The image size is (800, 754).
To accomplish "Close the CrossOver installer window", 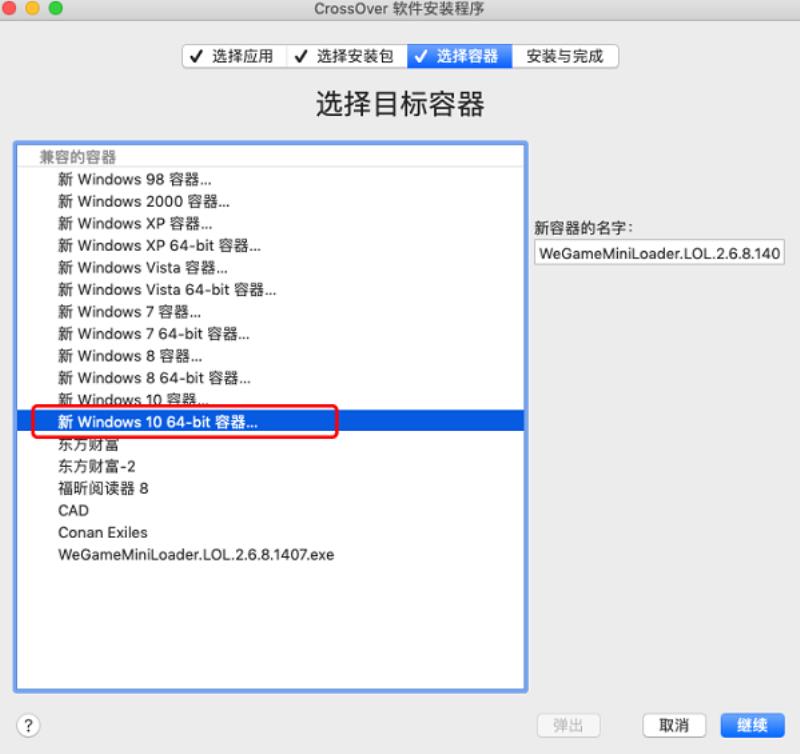I will tap(9, 8).
